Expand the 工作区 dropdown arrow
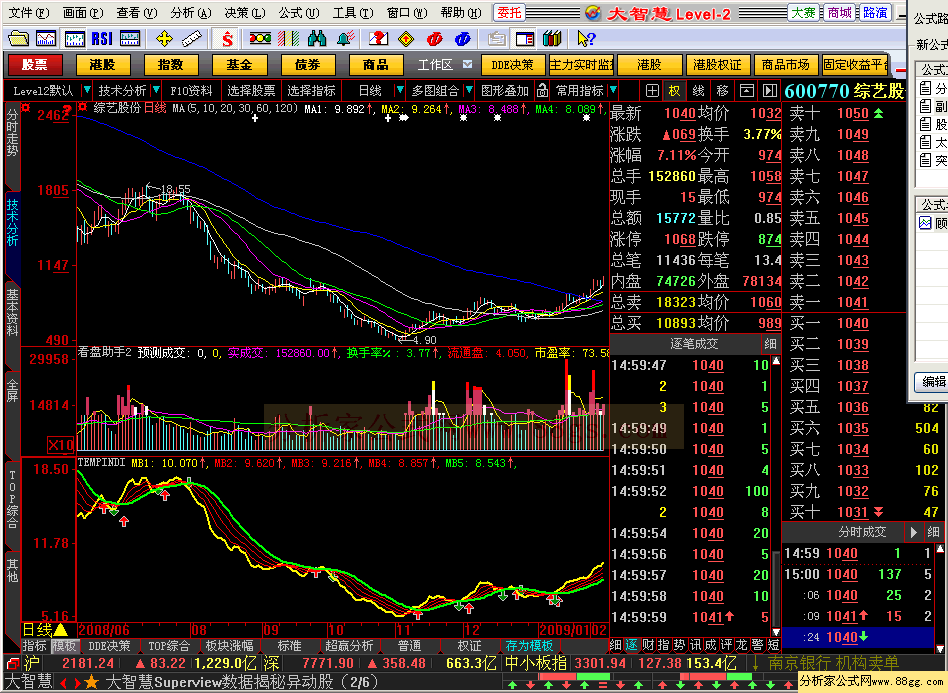This screenshot has height=693, width=948. [x=467, y=64]
